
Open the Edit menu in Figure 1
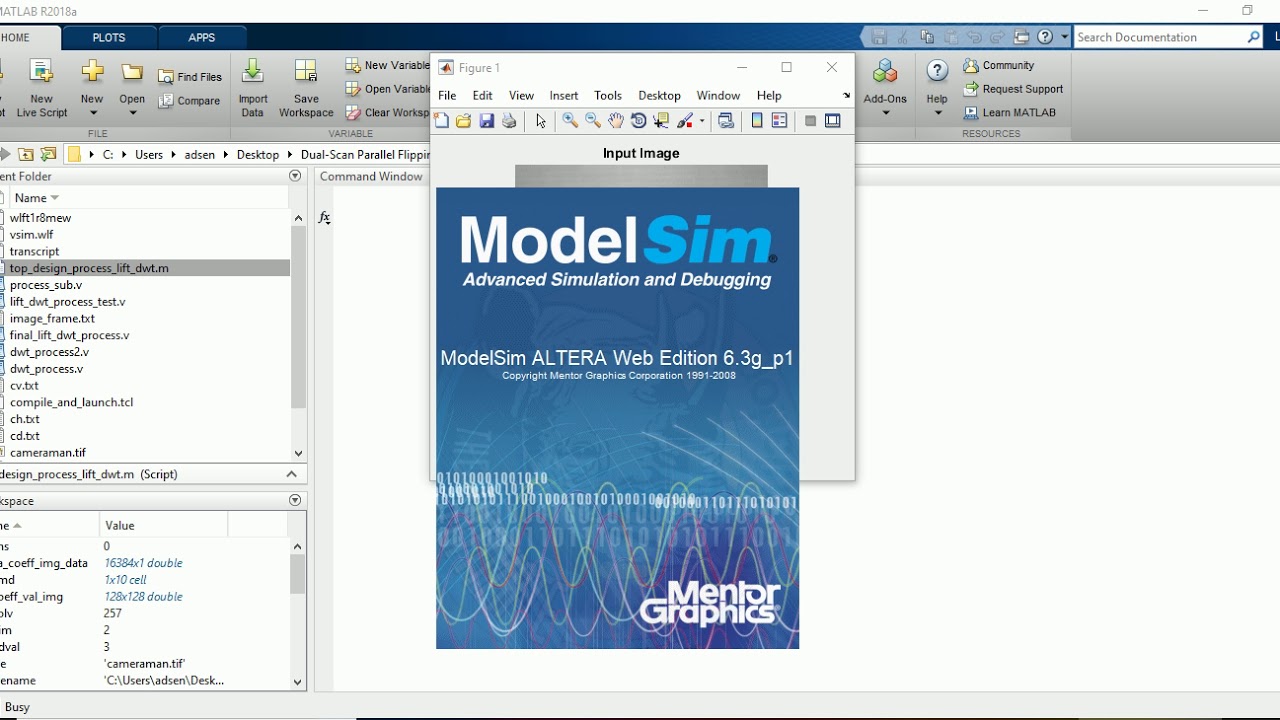tap(483, 96)
